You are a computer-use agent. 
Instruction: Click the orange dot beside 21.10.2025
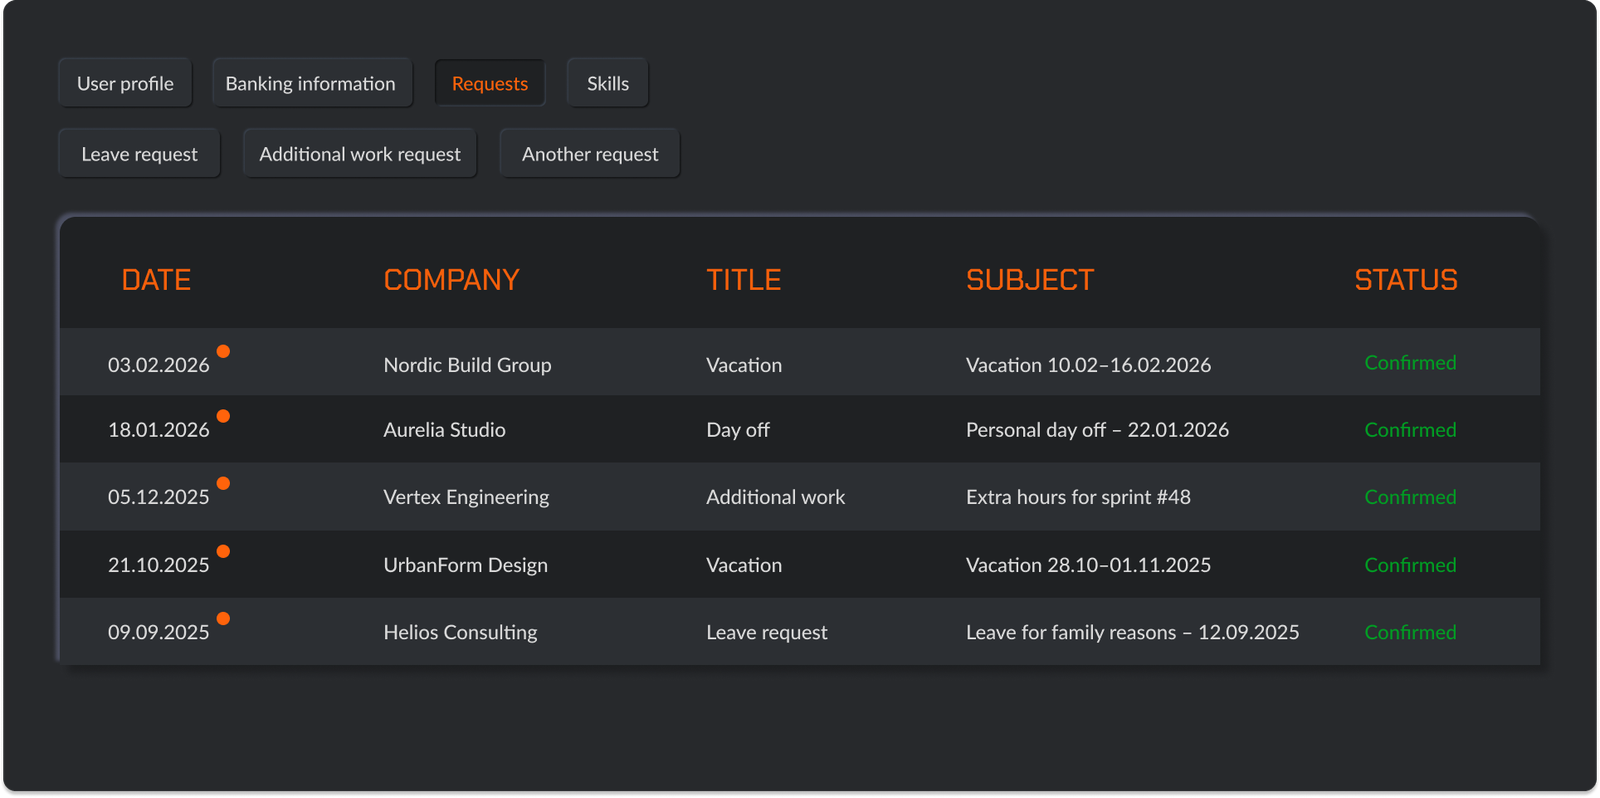click(x=223, y=551)
